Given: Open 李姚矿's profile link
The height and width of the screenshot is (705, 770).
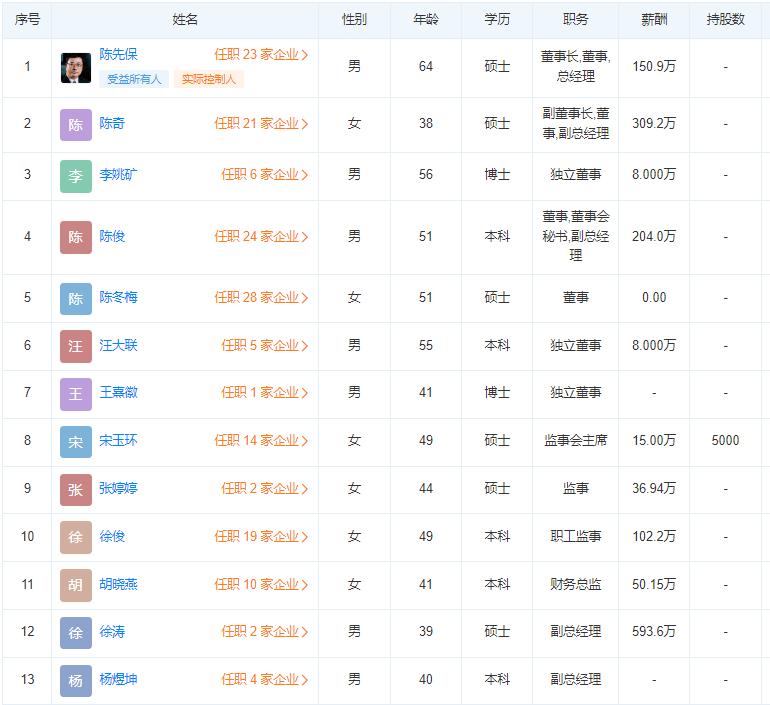Looking at the screenshot, I should coord(119,175).
